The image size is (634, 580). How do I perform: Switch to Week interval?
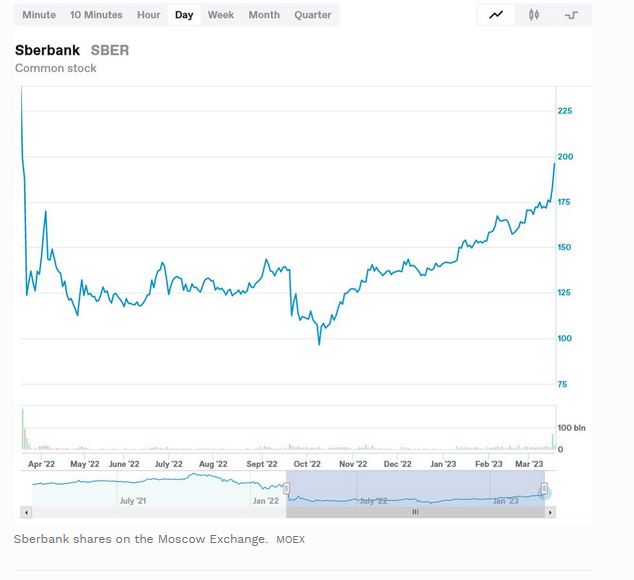pyautogui.click(x=221, y=15)
